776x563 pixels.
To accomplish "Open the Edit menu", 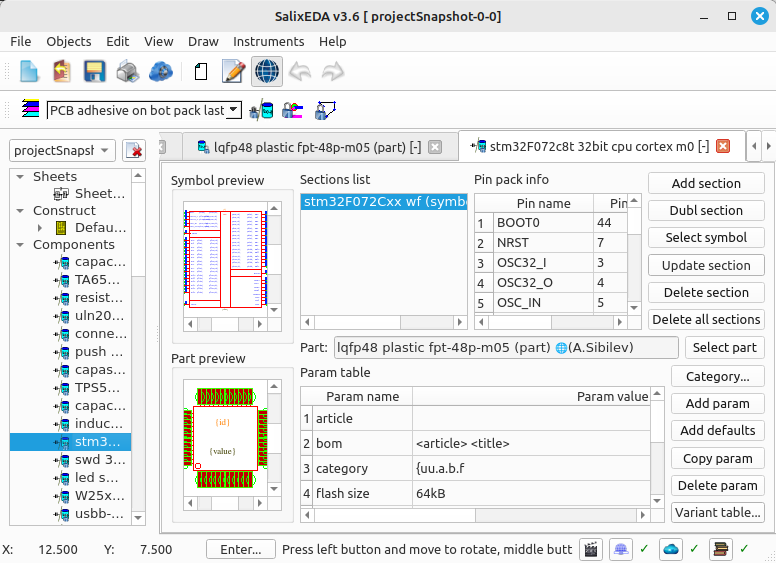I will 117,42.
